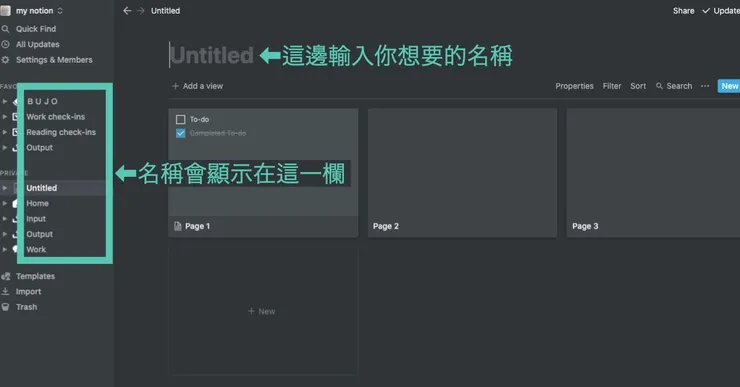Click Add a view
The image size is (740, 387).
(197, 86)
